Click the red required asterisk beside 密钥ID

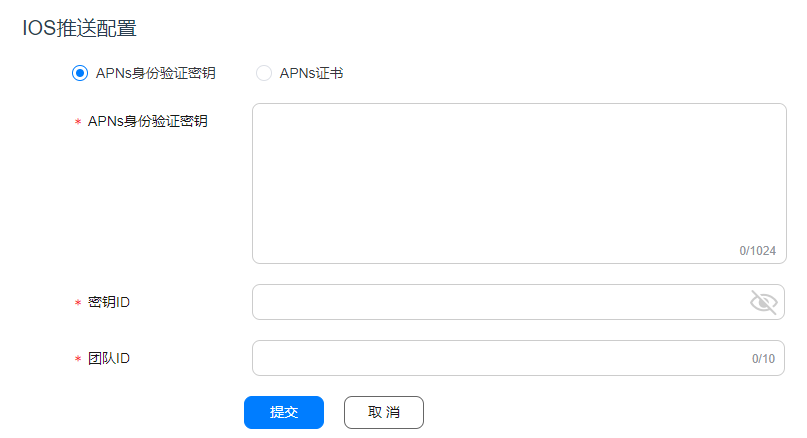[78, 303]
